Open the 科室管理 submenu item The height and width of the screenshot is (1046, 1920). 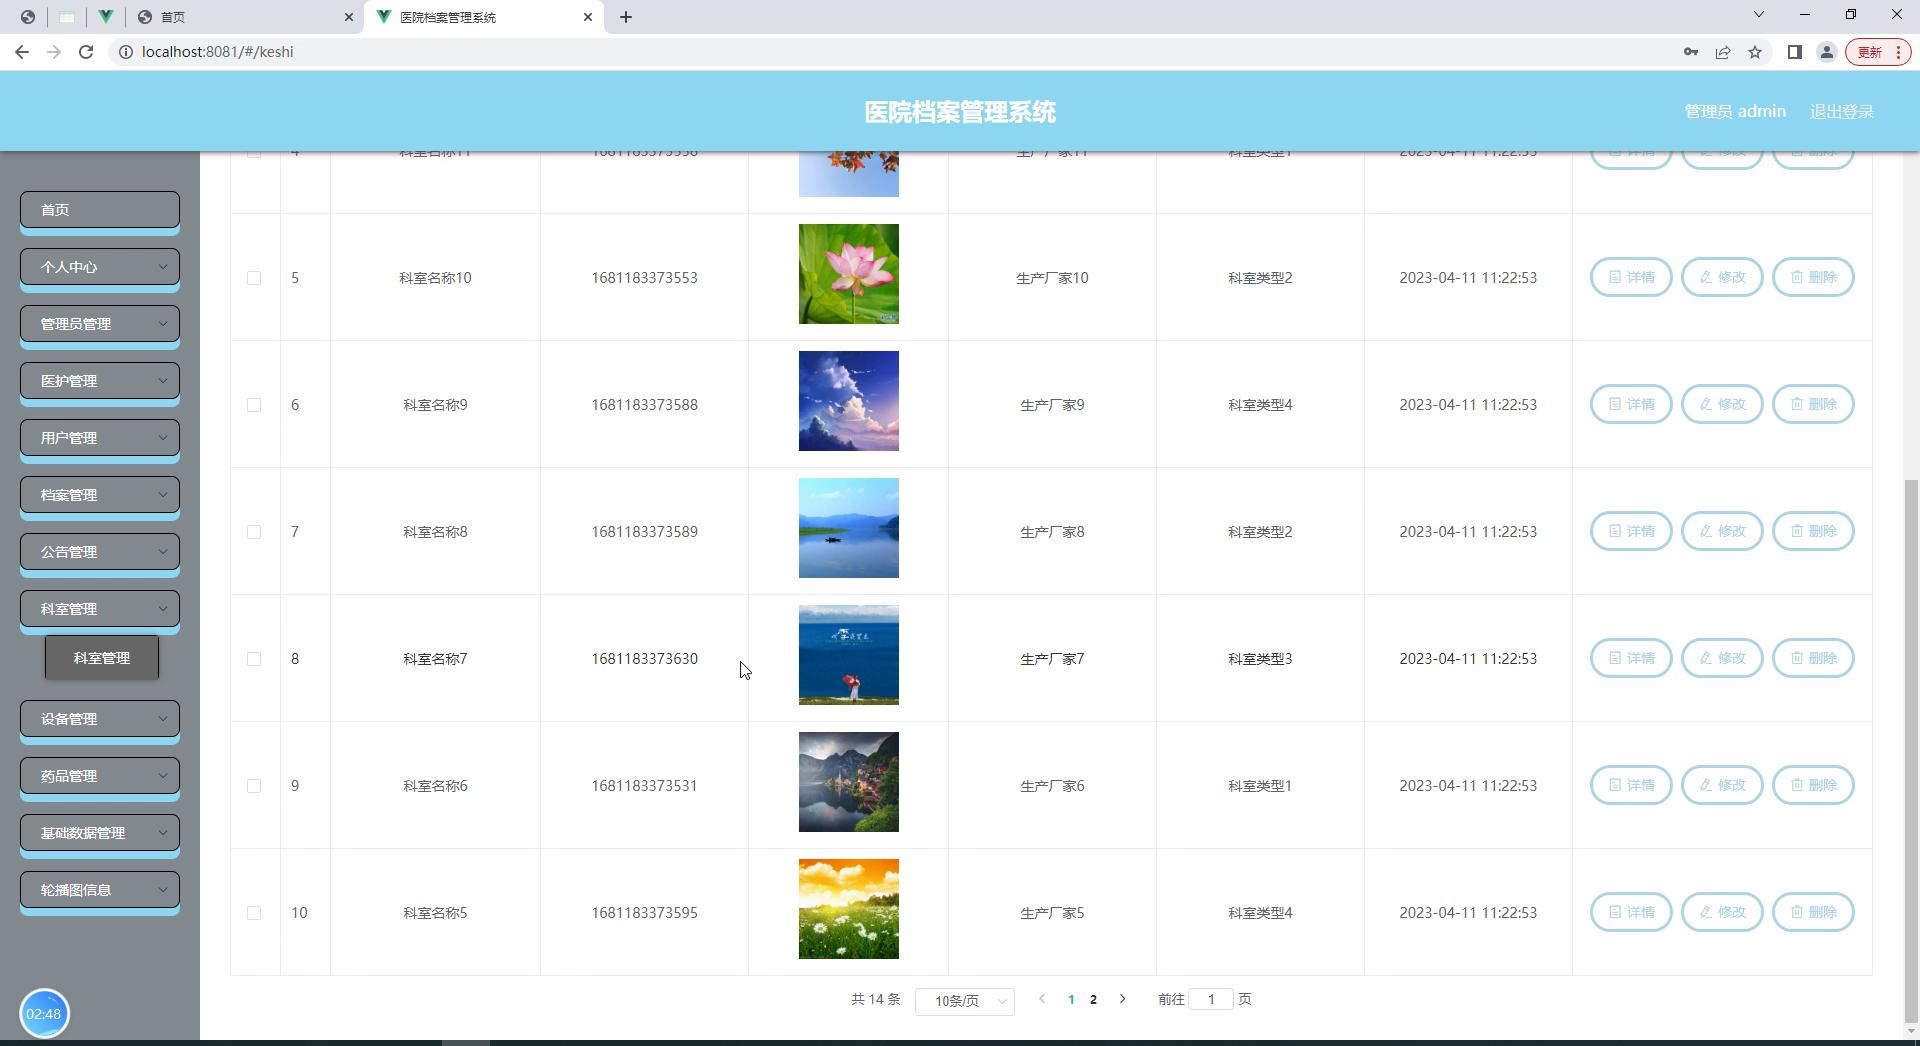pyautogui.click(x=102, y=658)
